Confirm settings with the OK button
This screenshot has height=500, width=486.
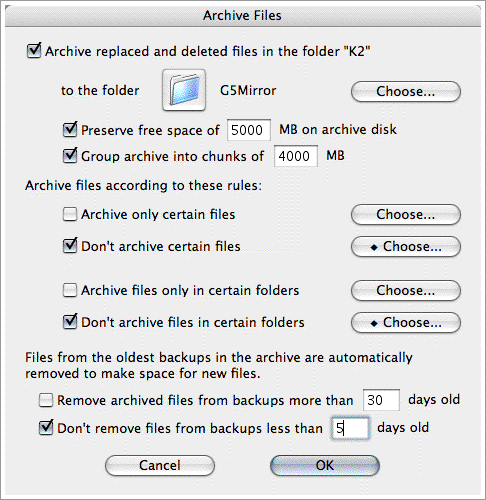[325, 465]
